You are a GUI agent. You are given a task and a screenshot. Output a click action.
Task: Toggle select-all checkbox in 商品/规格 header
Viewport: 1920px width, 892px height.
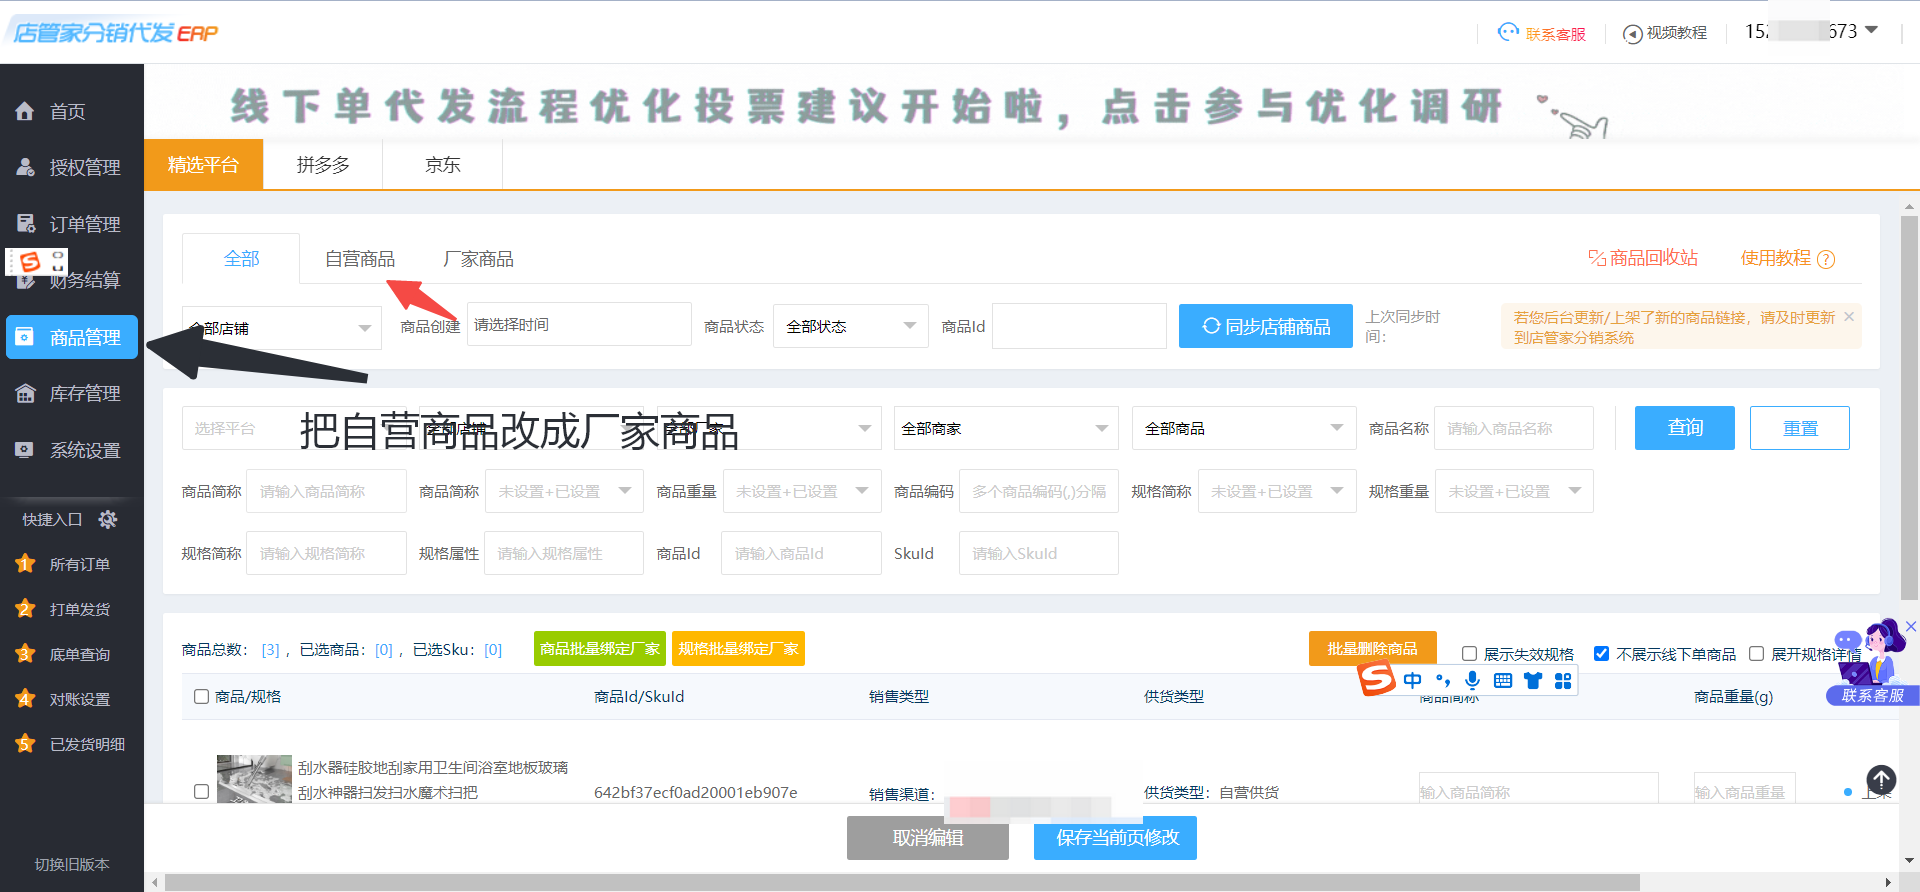tap(201, 697)
